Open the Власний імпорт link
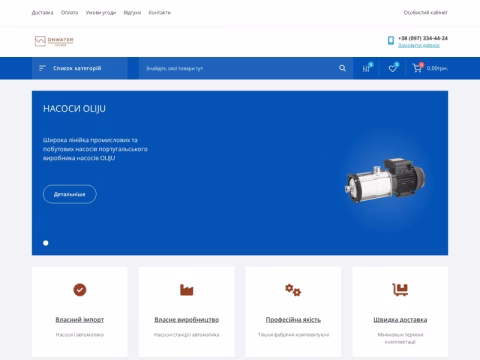 click(80, 319)
